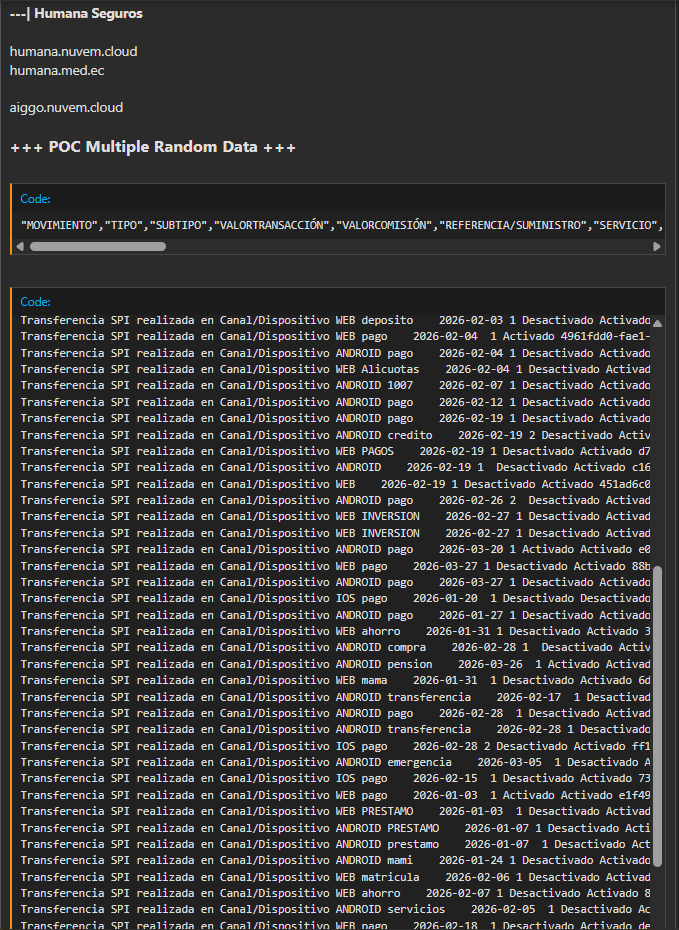Select the row with ANDROID compra
This screenshot has width=679, height=930.
click(x=336, y=647)
